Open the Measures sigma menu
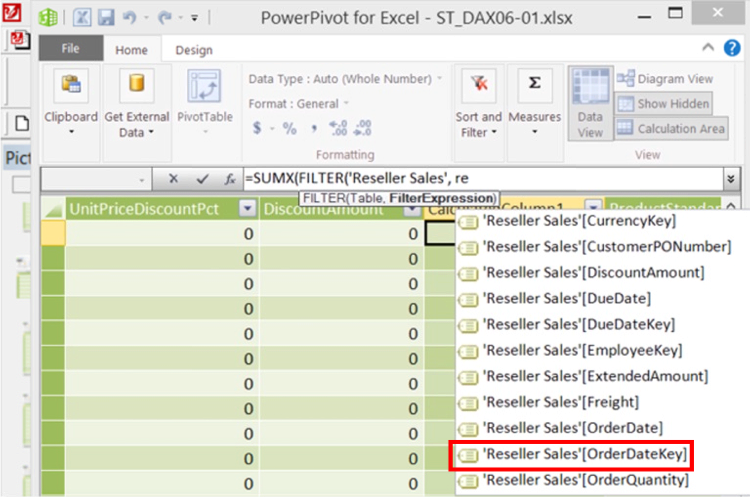Screen dimensions: 750x497 tap(534, 103)
